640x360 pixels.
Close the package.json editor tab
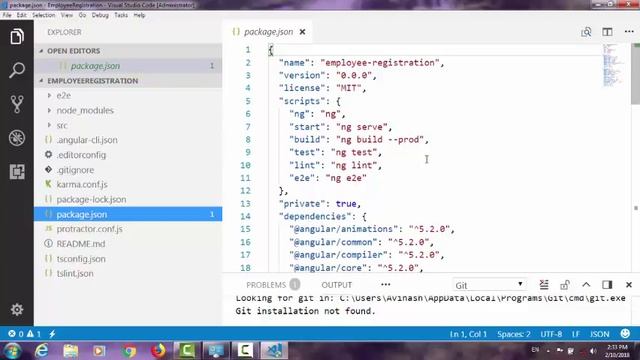pos(302,32)
